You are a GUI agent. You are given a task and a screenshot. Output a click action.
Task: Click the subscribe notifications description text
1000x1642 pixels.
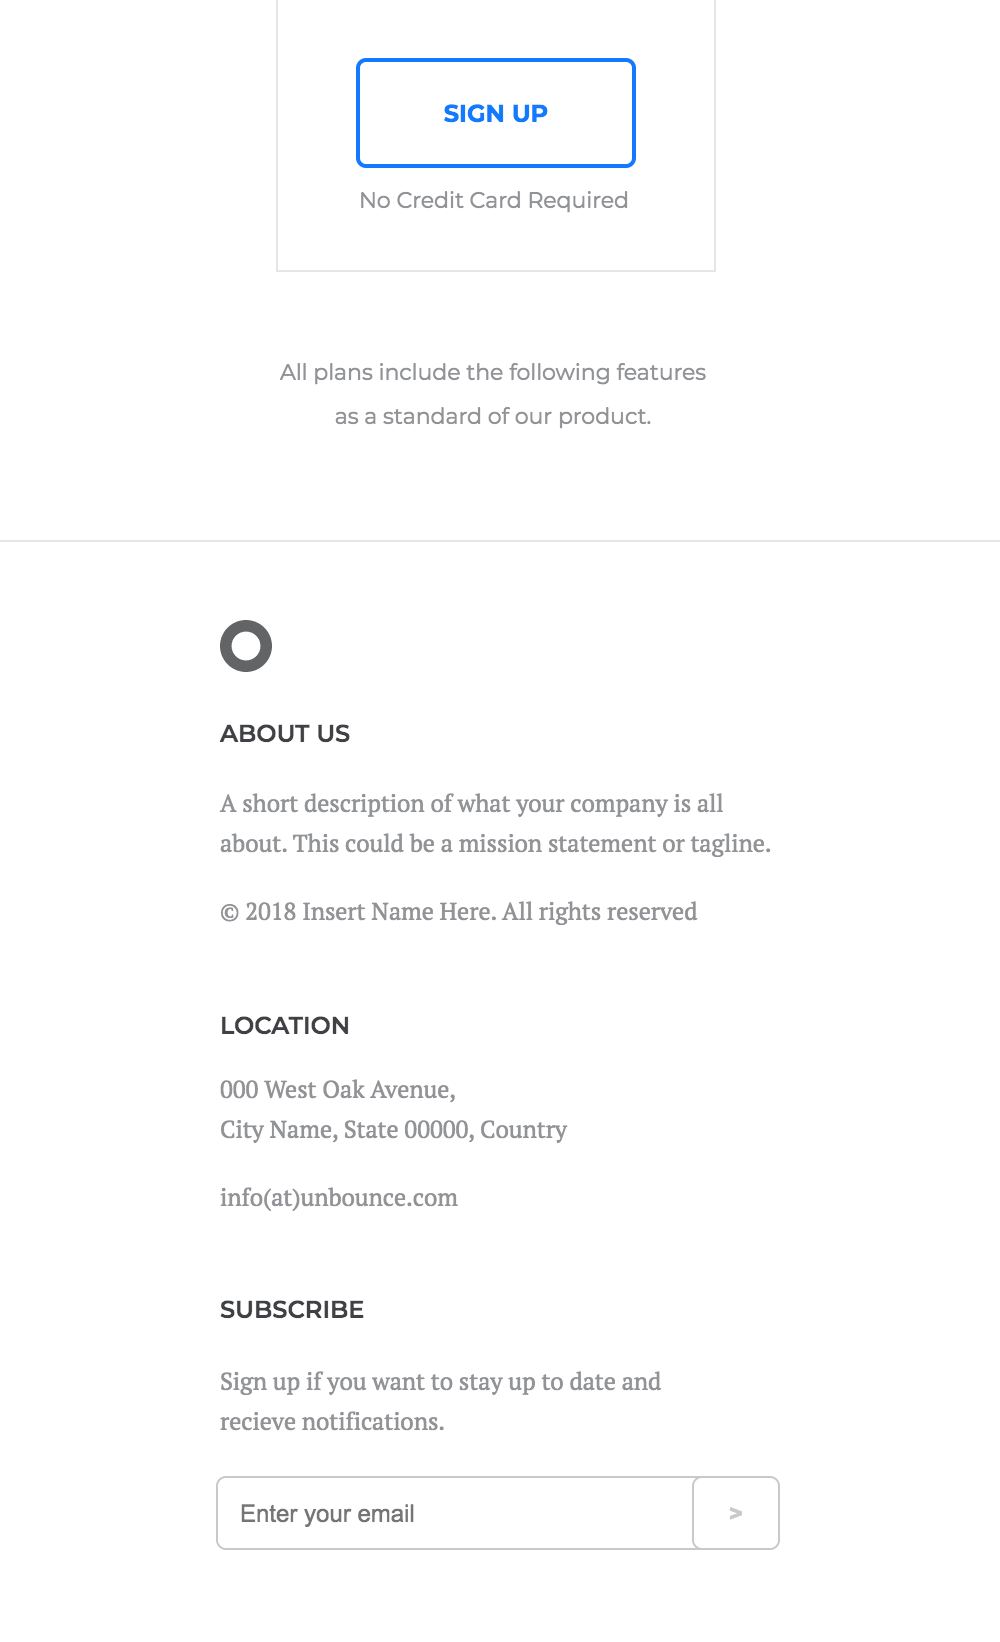click(x=441, y=1400)
